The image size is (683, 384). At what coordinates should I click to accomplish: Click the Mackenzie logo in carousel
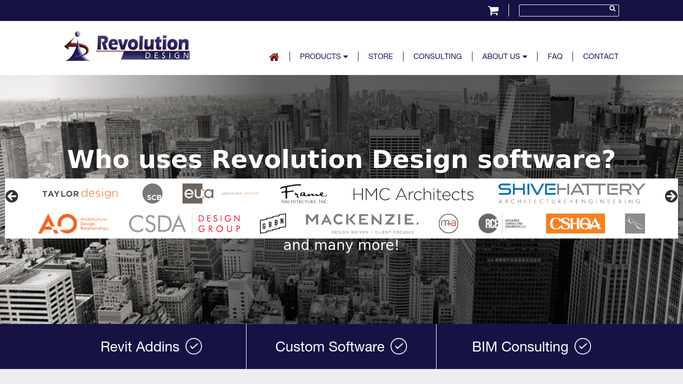(x=362, y=224)
